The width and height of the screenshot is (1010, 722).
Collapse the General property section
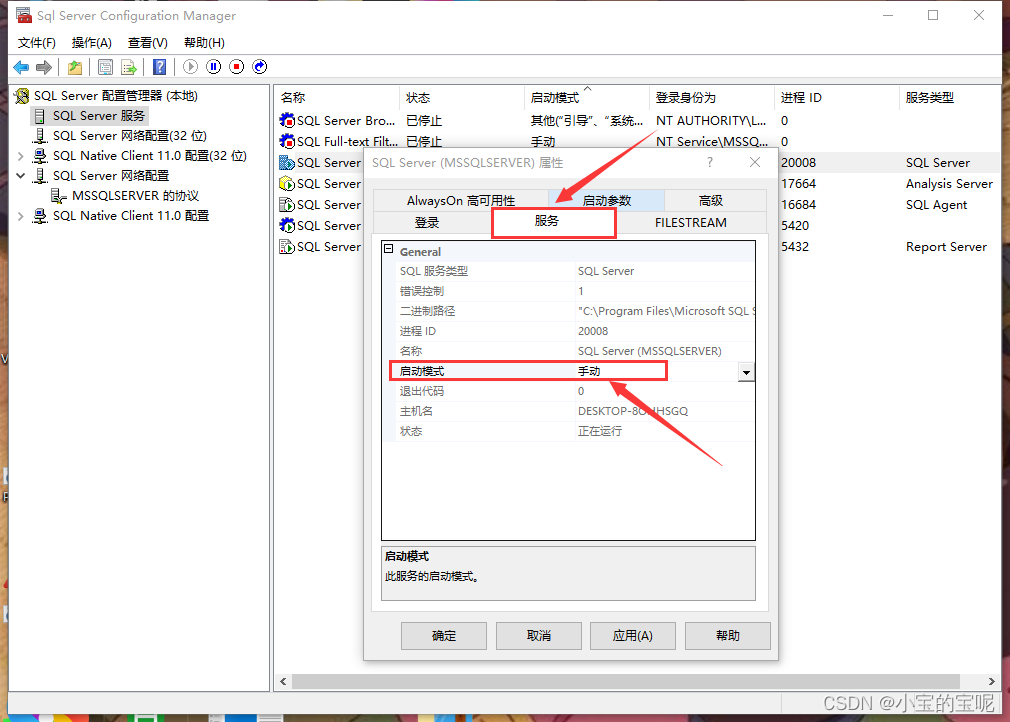point(388,249)
